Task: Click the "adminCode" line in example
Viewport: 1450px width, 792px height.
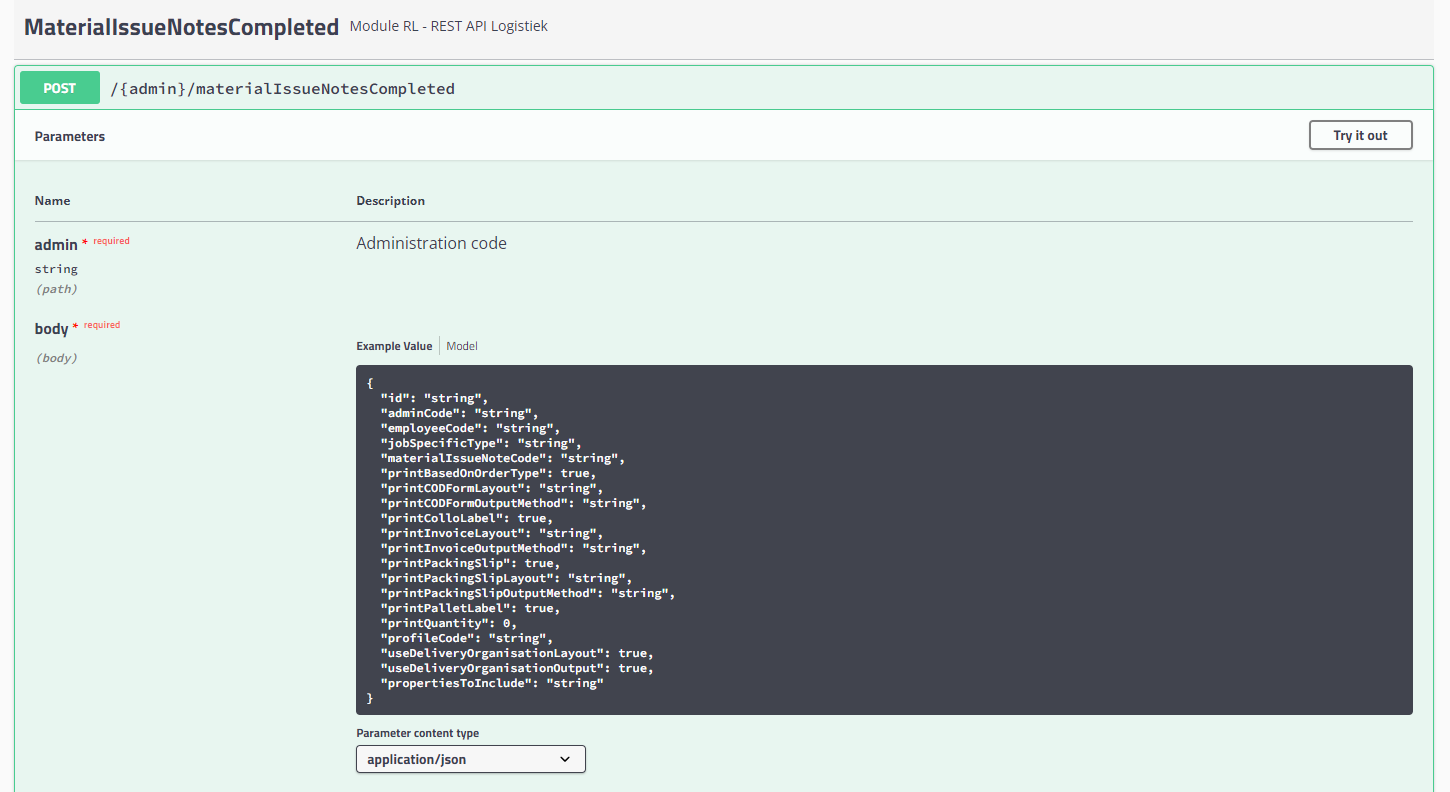Action: coord(459,413)
